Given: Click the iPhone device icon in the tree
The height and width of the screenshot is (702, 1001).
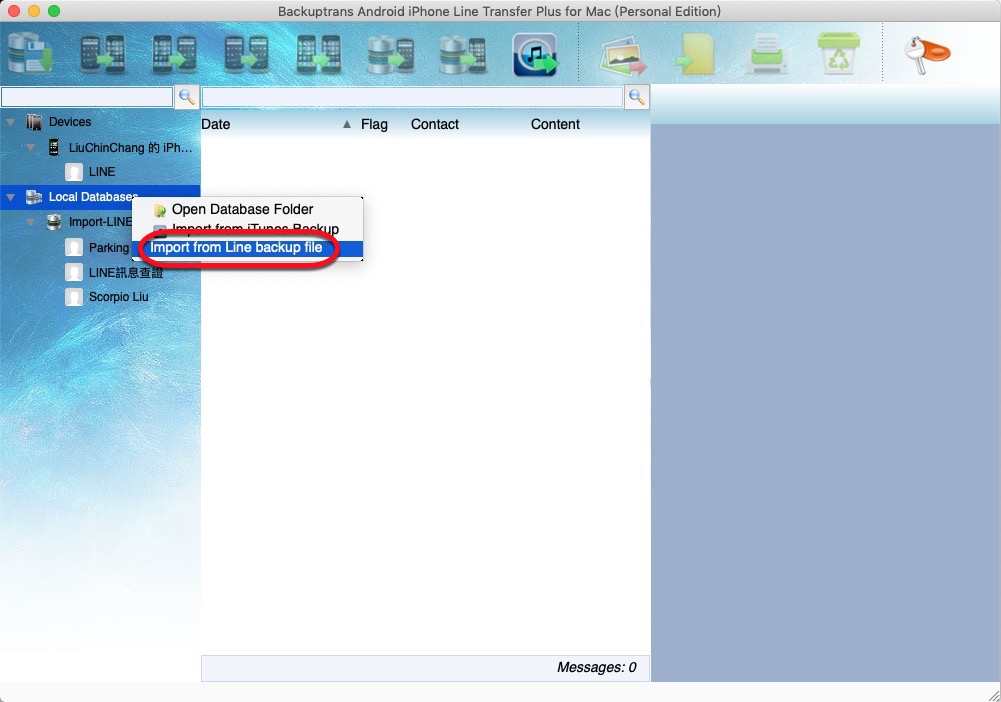Looking at the screenshot, I should click(54, 147).
